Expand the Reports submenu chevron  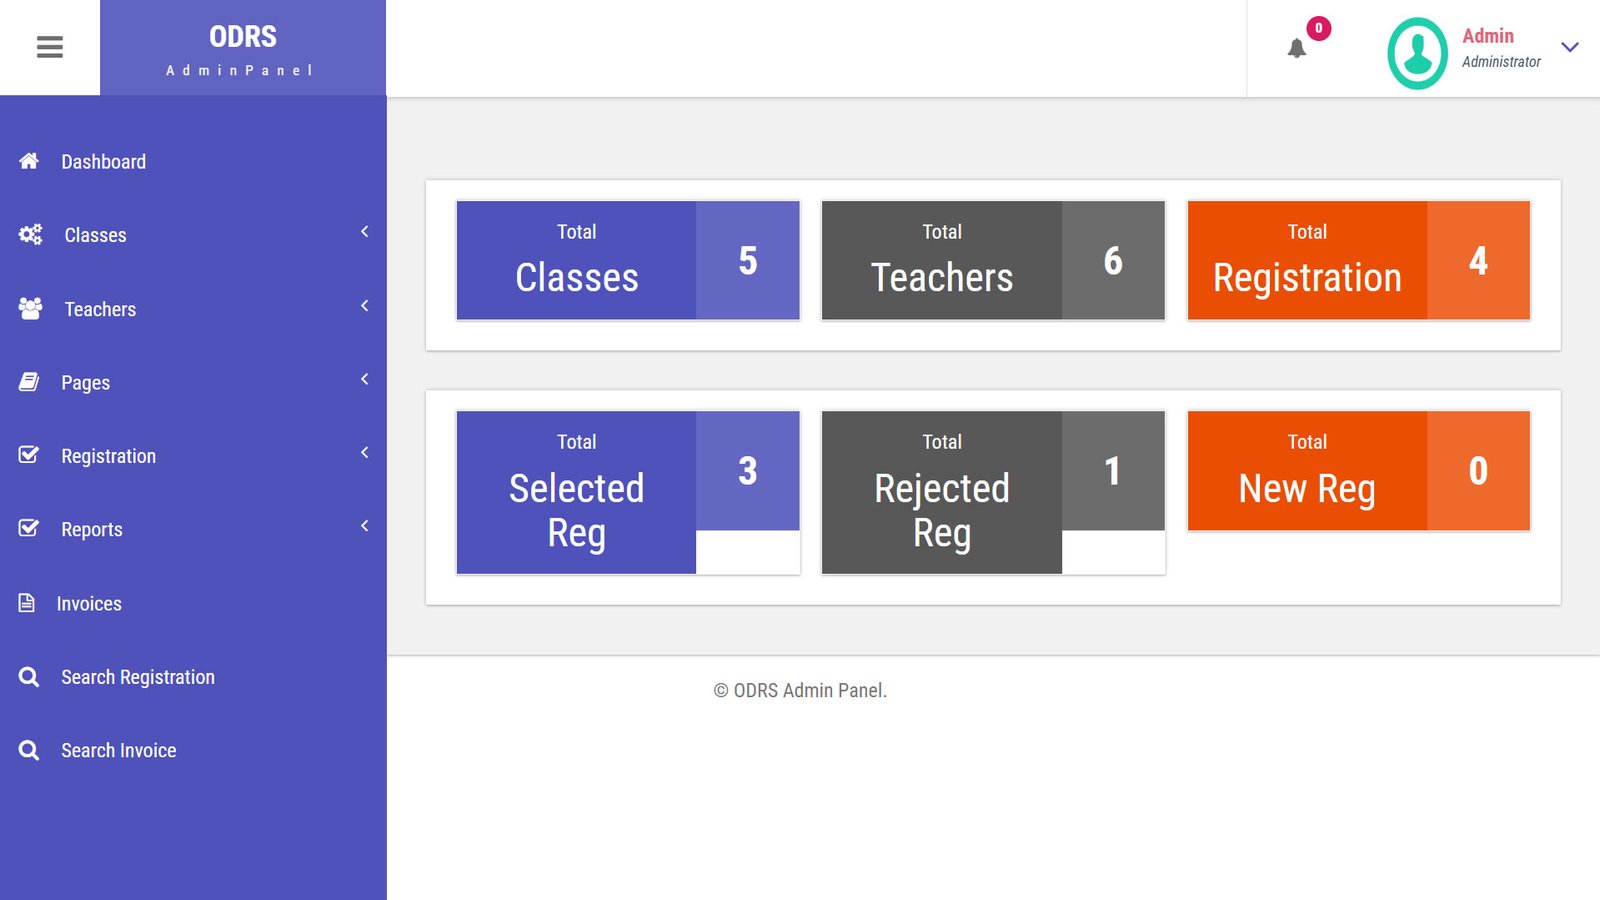pyautogui.click(x=365, y=526)
